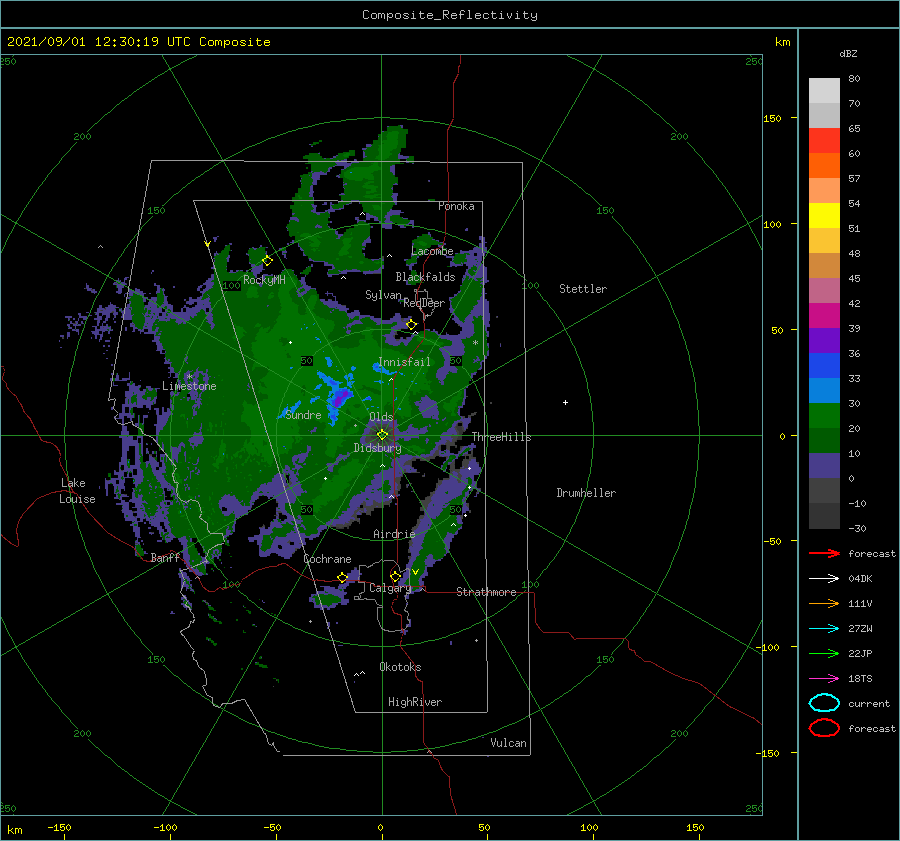Click the Lake Louise label

[x=77, y=491]
